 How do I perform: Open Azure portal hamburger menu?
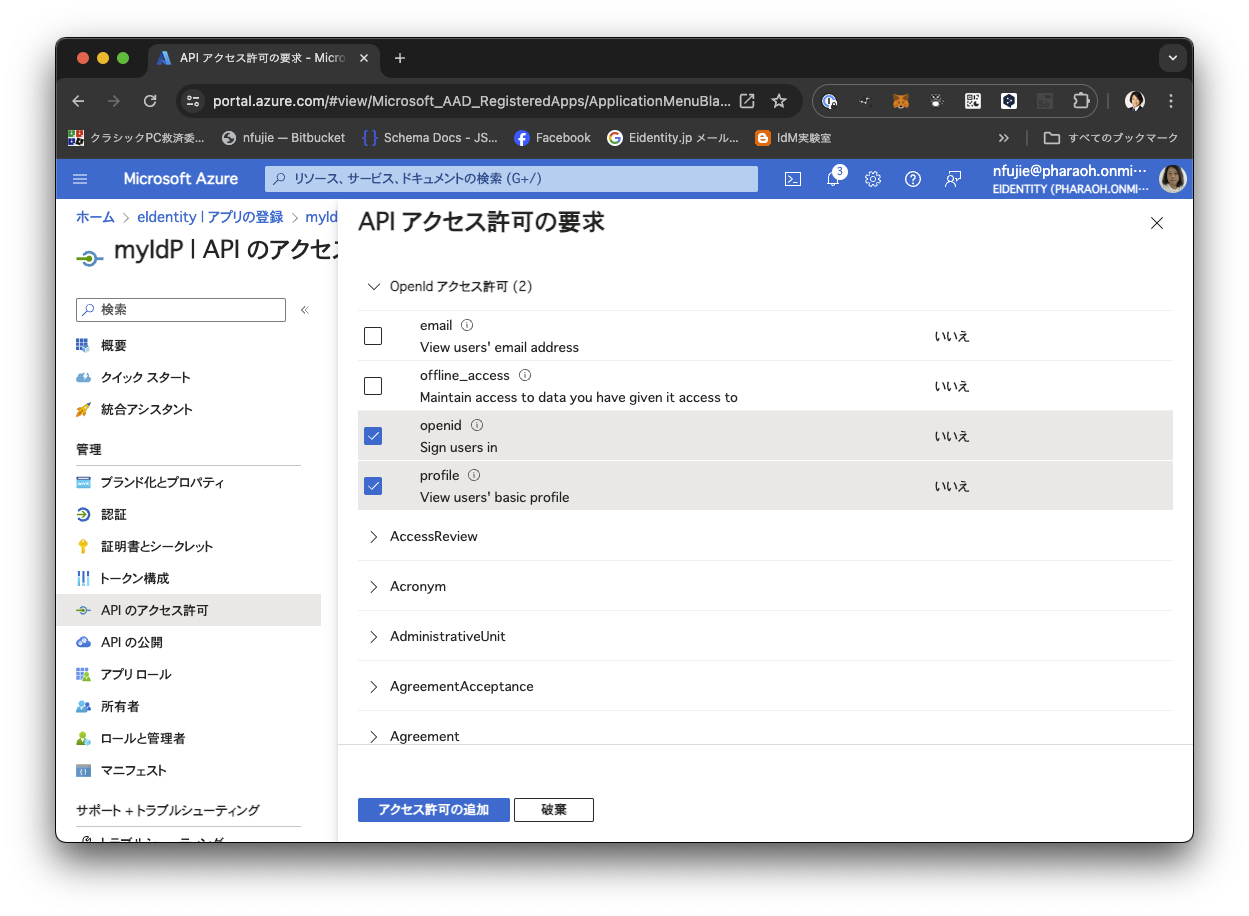coord(80,179)
